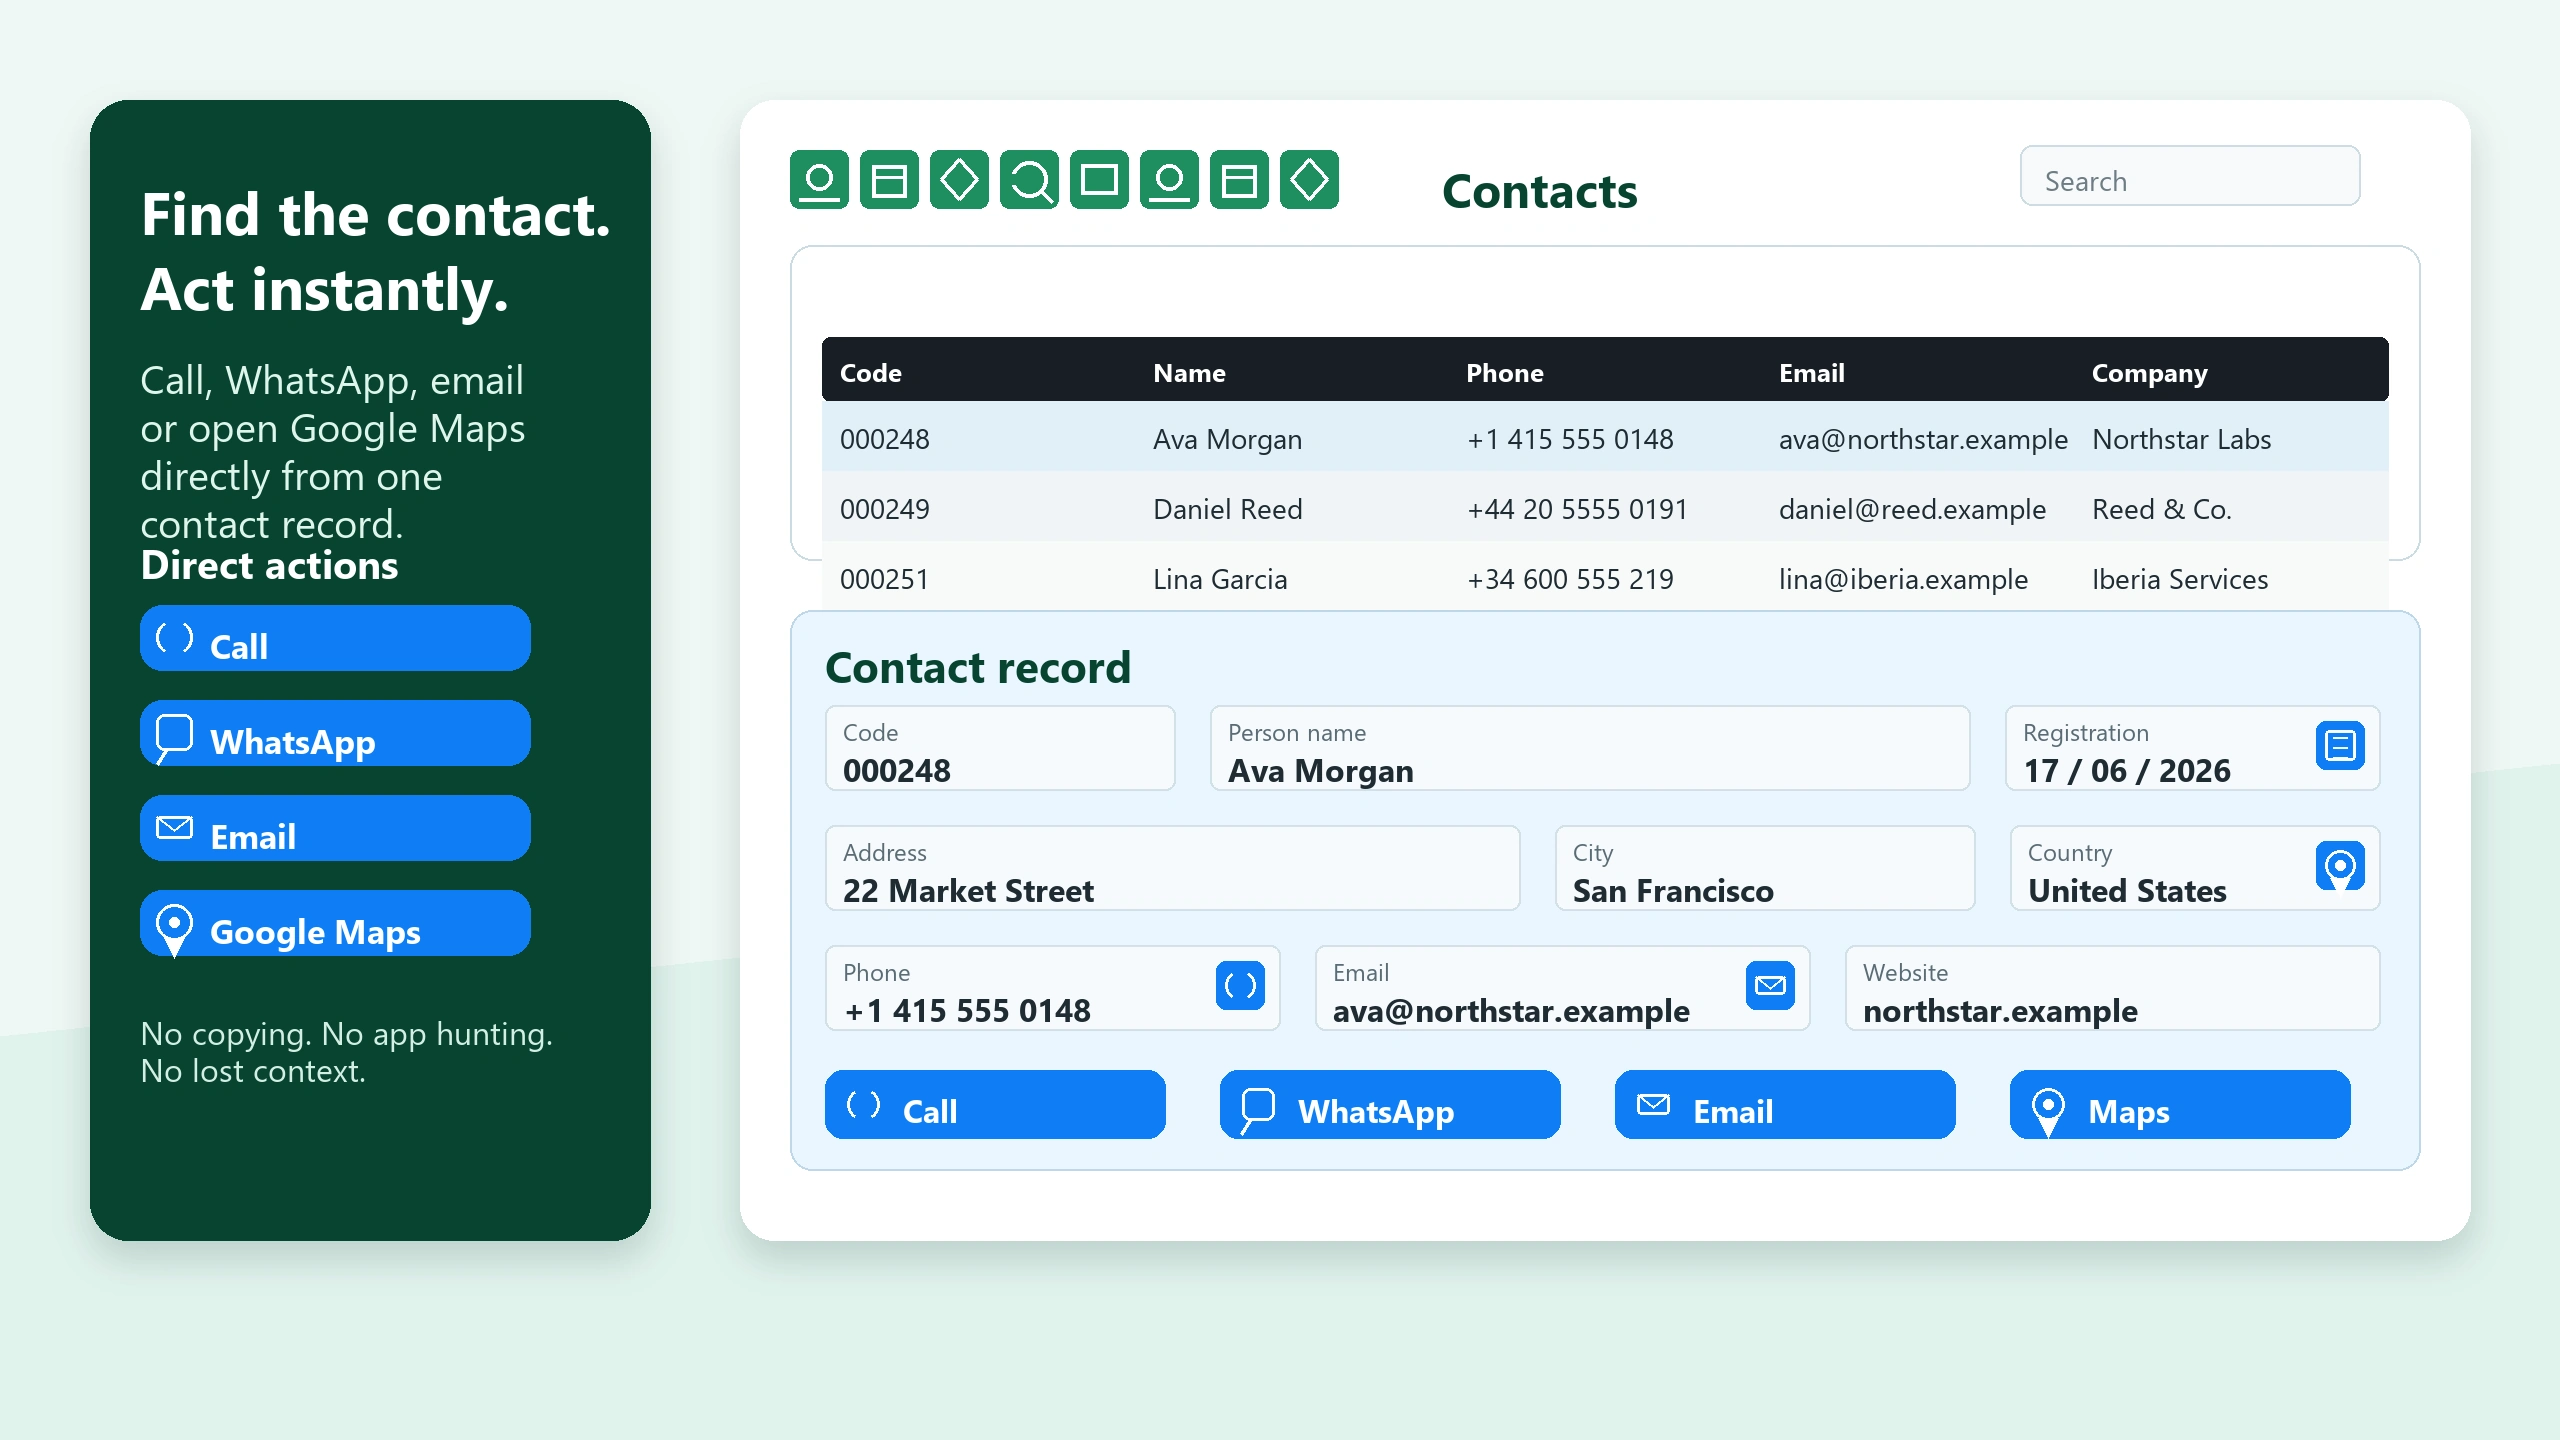Click the Contact record heading
The height and width of the screenshot is (1440, 2560).
pos(978,667)
